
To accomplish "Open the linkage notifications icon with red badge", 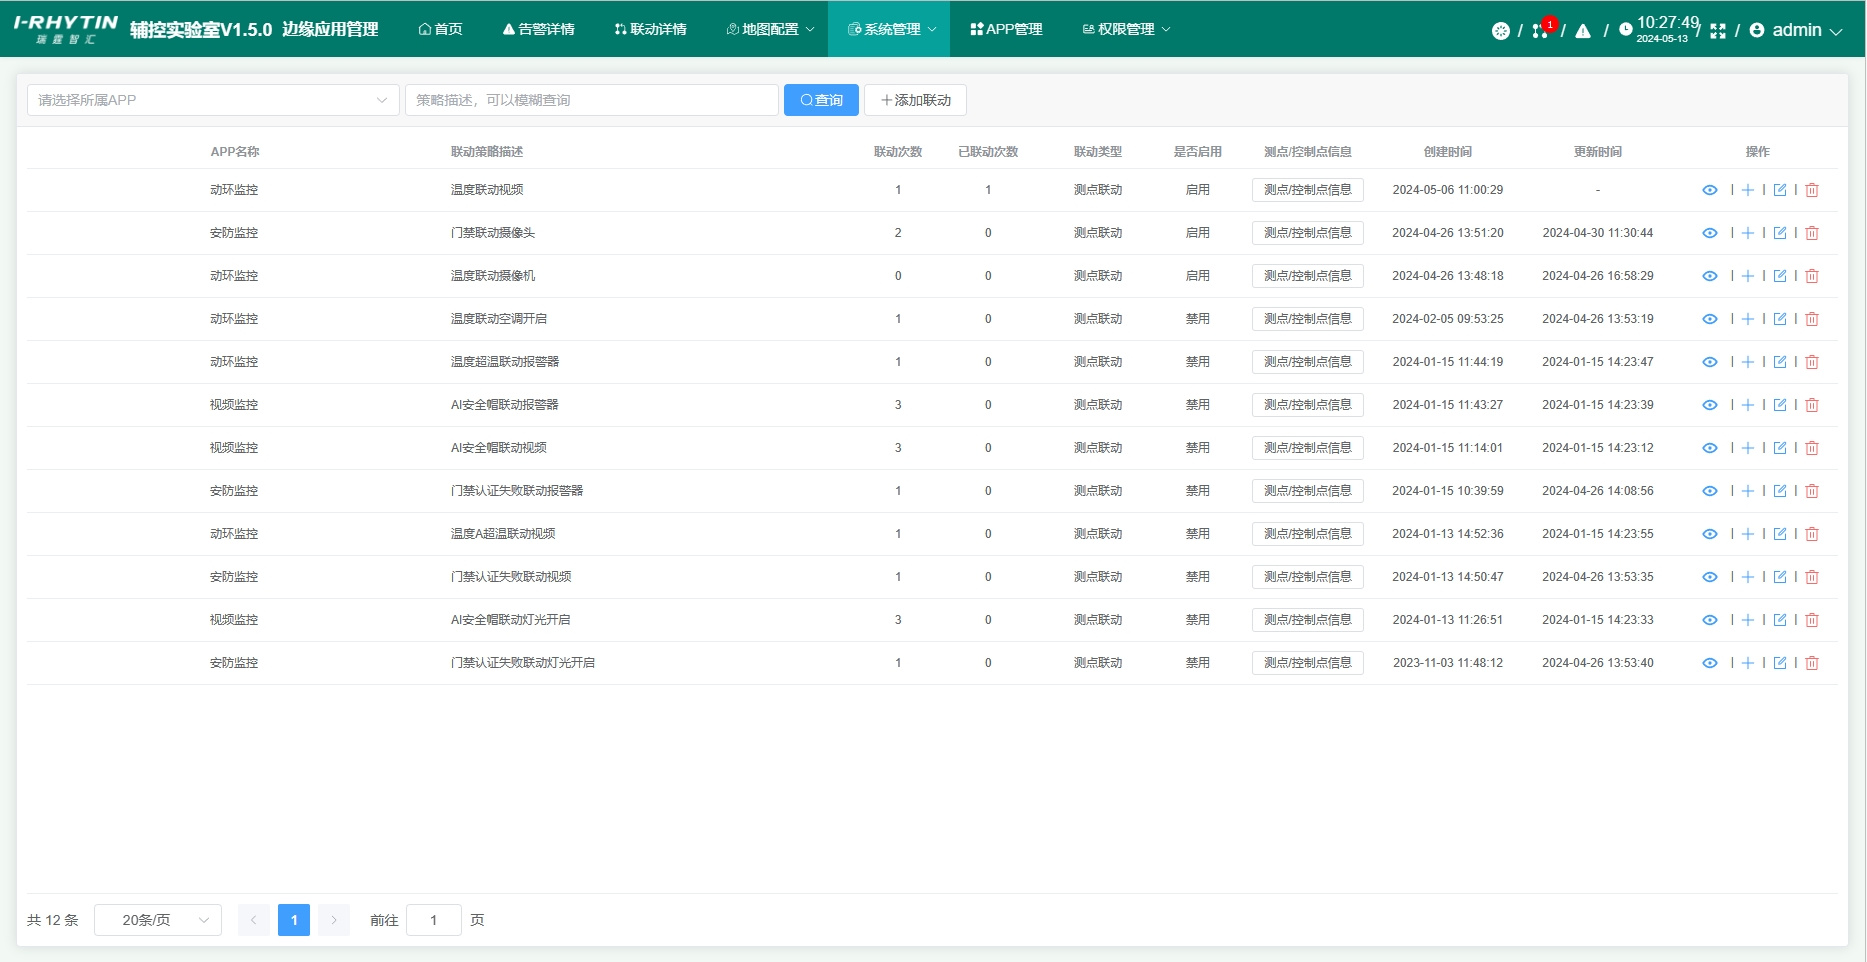I will [1541, 31].
